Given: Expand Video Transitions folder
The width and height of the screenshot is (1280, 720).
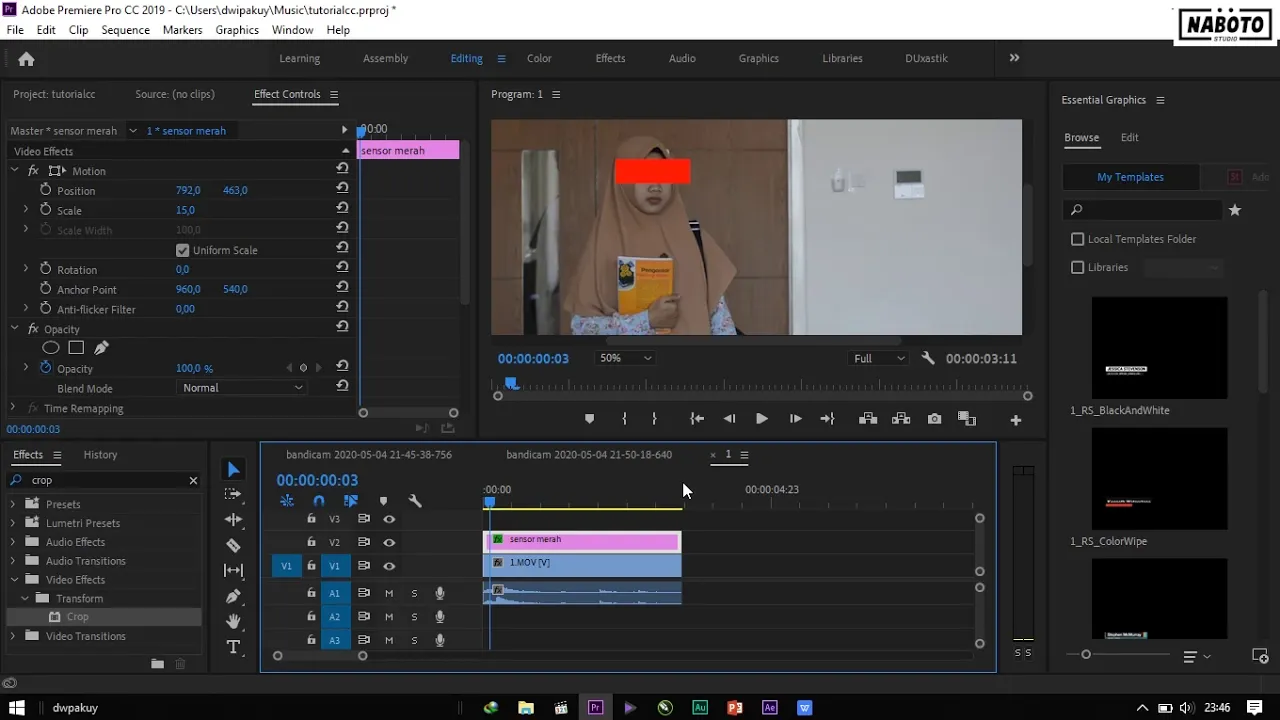Looking at the screenshot, I should pyautogui.click(x=13, y=636).
